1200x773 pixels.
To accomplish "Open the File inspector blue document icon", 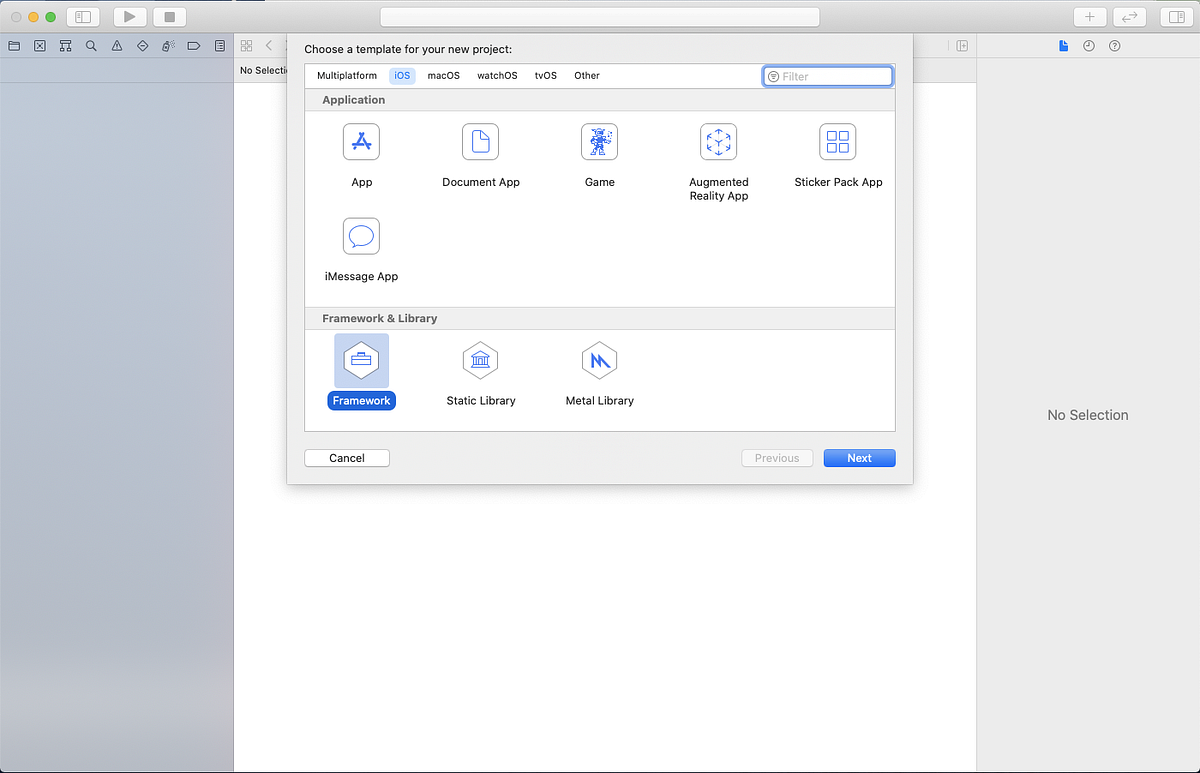I will coord(1063,45).
